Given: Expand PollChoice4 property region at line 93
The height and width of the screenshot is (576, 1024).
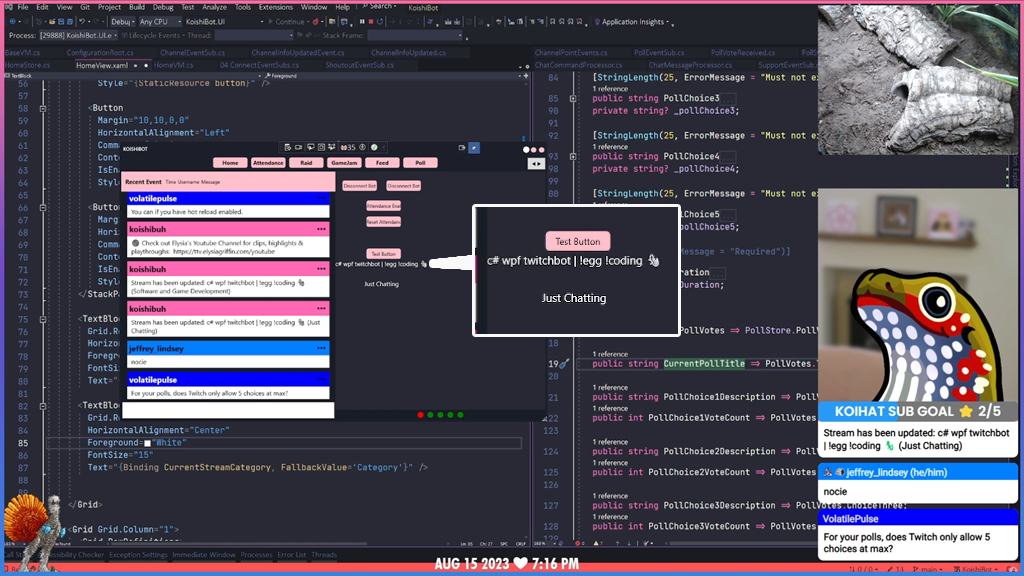Looking at the screenshot, I should tap(573, 157).
